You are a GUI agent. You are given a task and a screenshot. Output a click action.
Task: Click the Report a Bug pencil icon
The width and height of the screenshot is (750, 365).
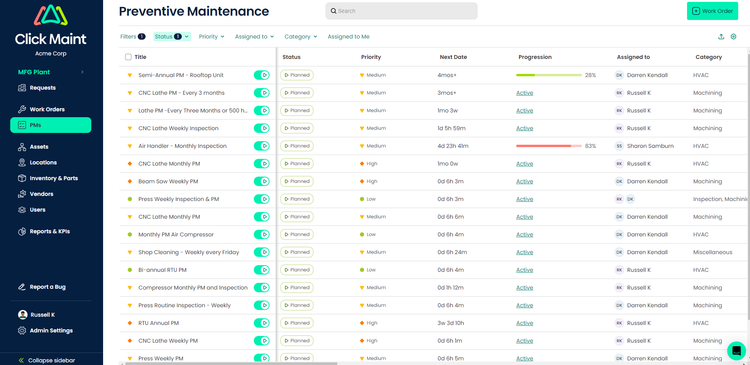pyautogui.click(x=22, y=287)
